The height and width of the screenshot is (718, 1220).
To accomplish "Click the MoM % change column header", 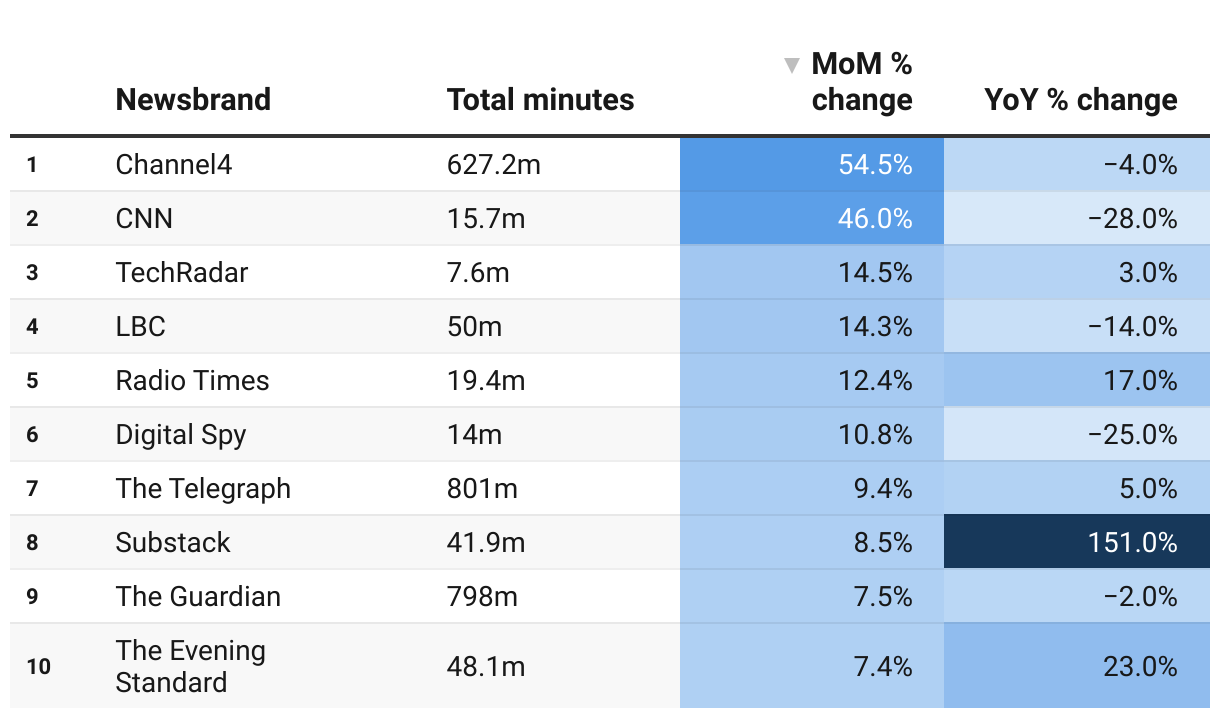I will click(861, 83).
